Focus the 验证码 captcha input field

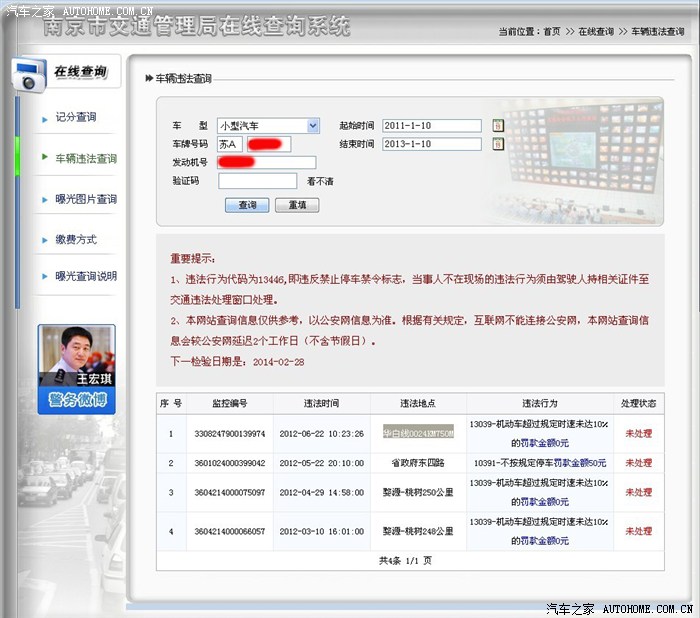[257, 181]
